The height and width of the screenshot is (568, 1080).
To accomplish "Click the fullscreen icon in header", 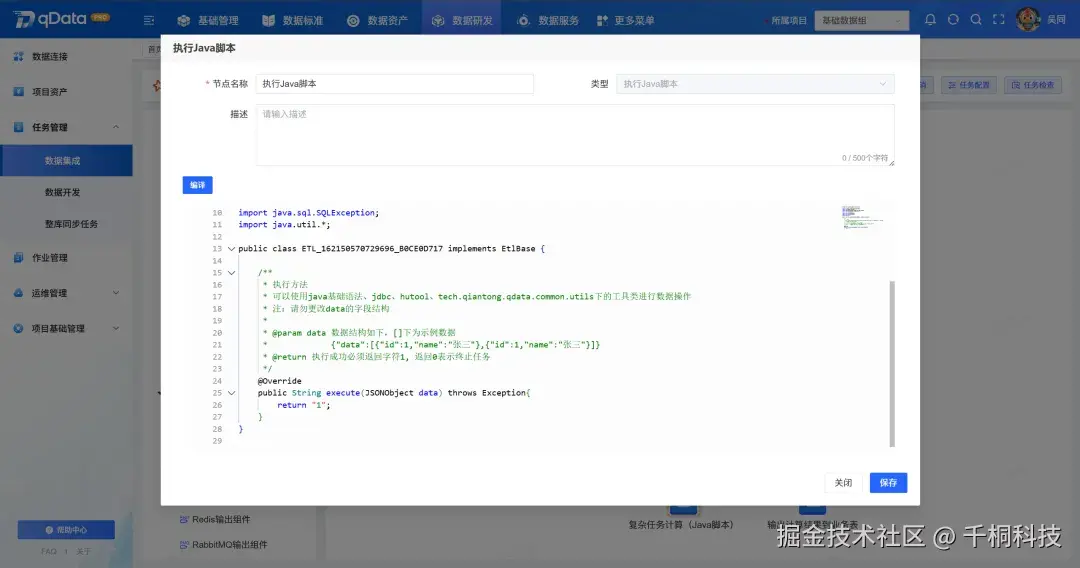I will 999,20.
